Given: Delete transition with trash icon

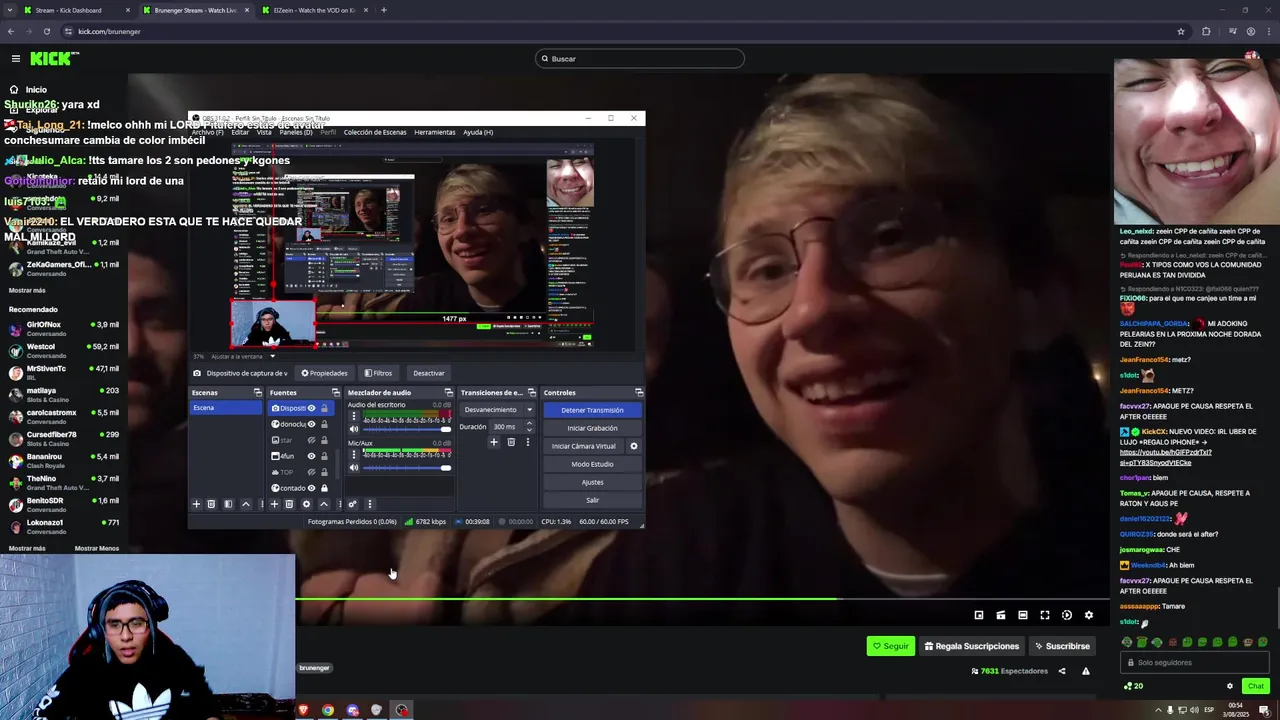Looking at the screenshot, I should tap(511, 442).
